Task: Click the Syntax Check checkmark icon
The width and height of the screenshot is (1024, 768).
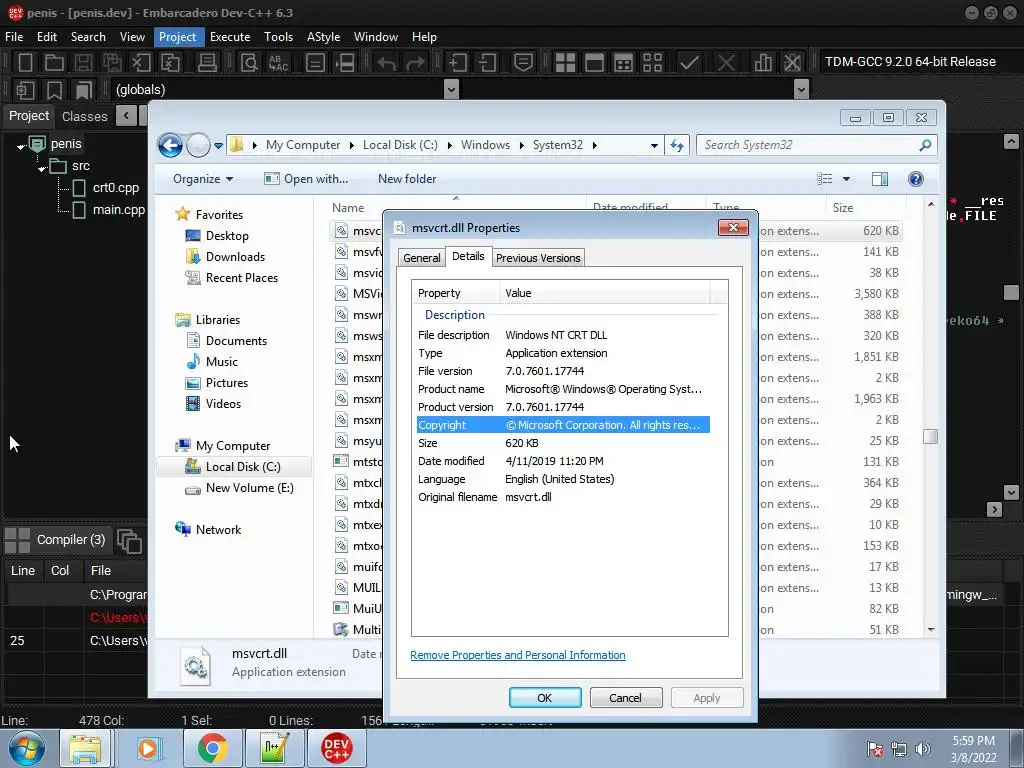Action: pos(688,62)
